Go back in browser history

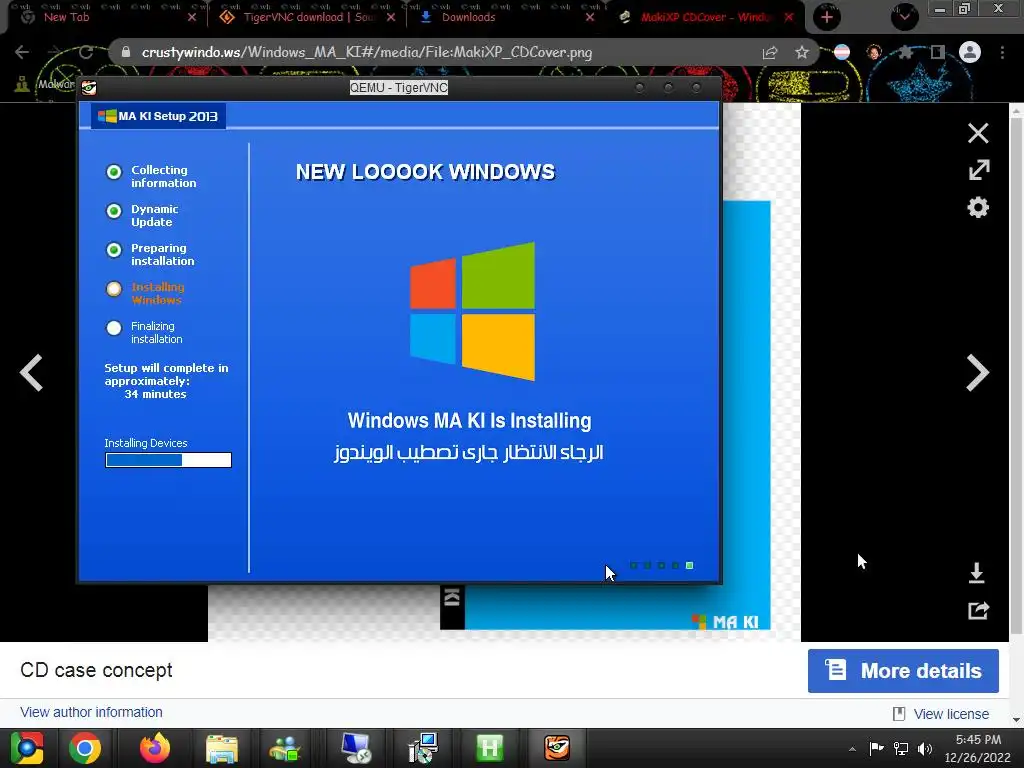pos(22,52)
